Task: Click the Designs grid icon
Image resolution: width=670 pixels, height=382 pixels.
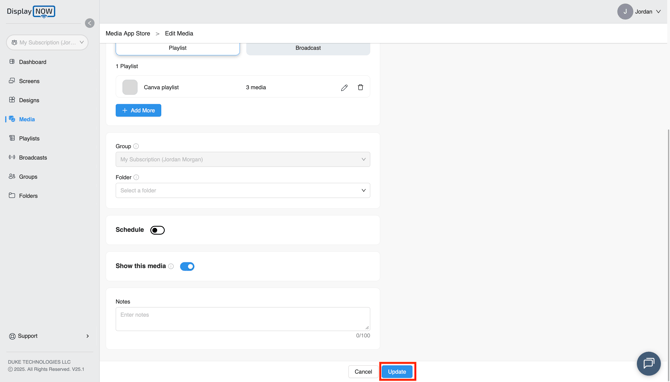Action: (x=12, y=100)
